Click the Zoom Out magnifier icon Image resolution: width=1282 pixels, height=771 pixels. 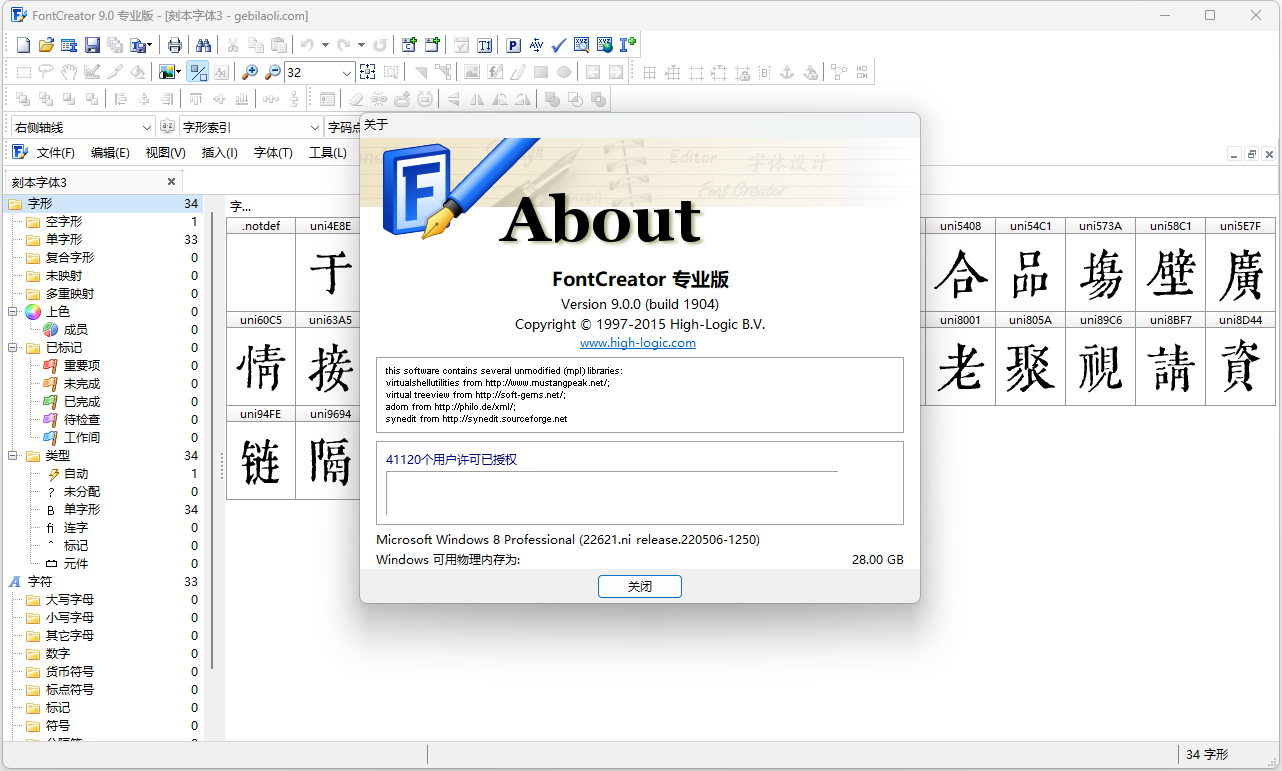point(273,72)
